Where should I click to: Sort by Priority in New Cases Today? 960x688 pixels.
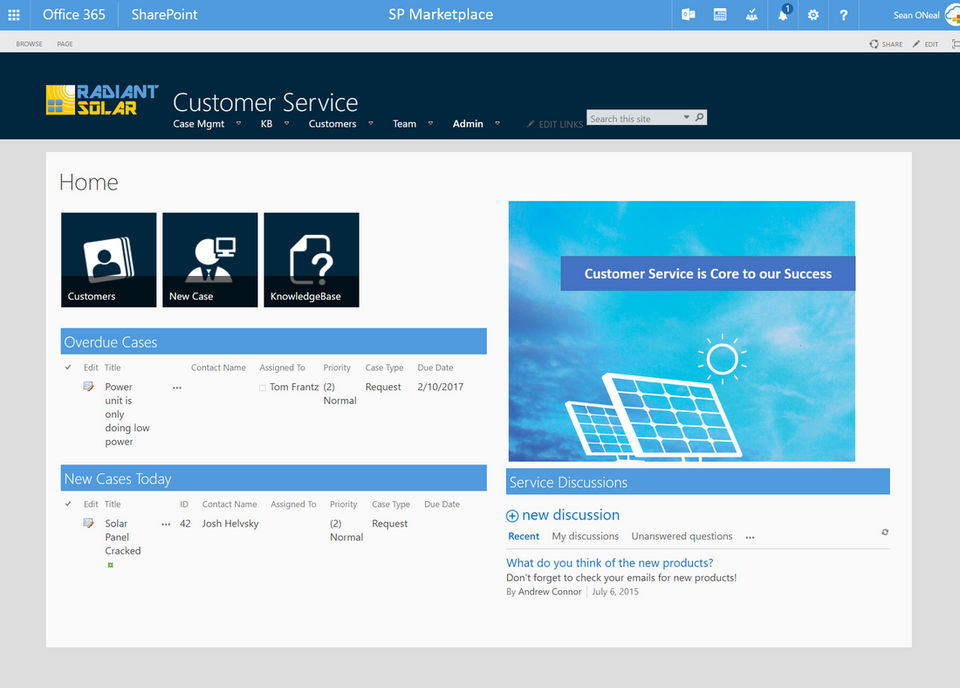(x=343, y=504)
